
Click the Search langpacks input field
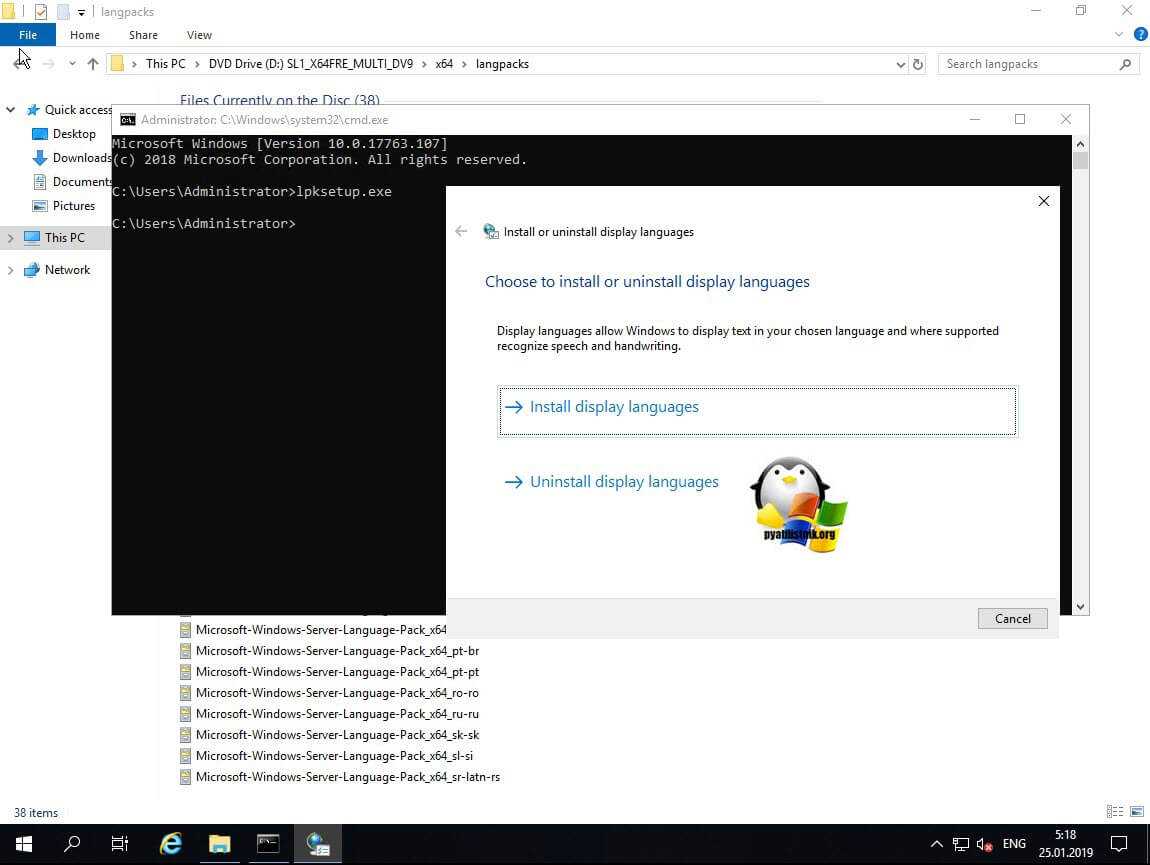coord(1030,64)
